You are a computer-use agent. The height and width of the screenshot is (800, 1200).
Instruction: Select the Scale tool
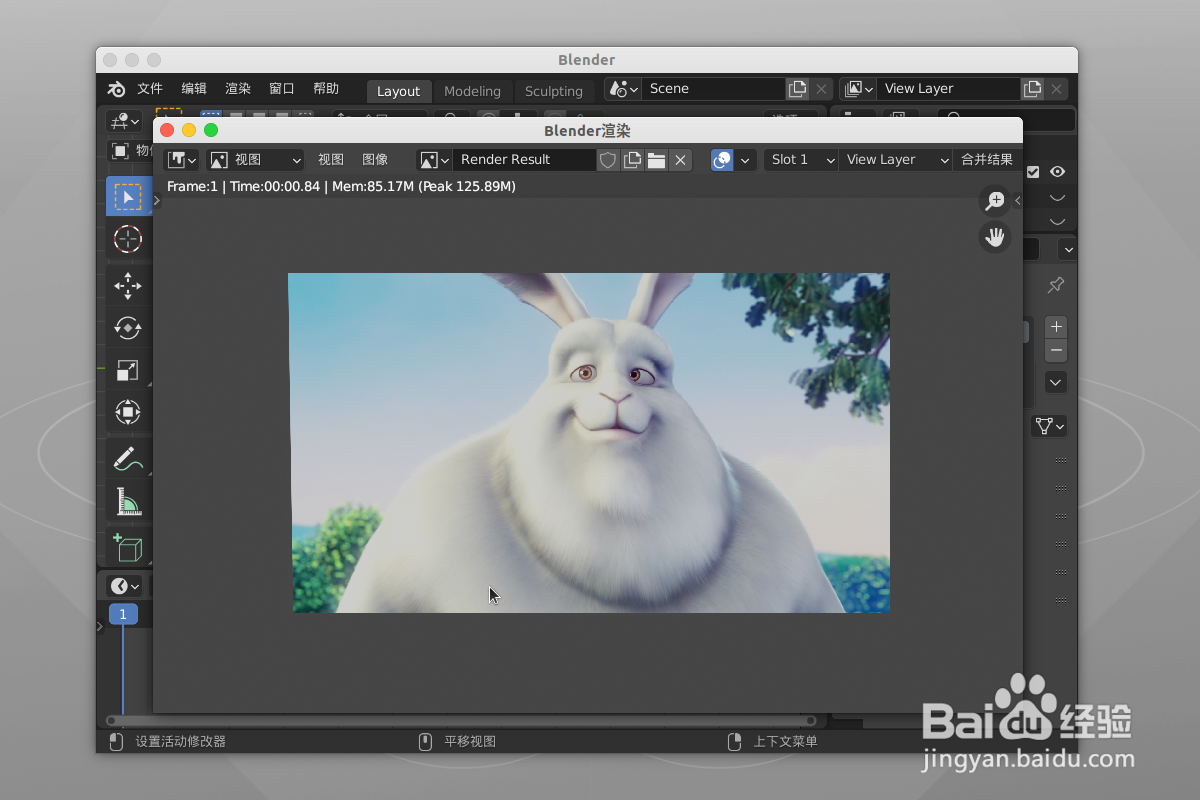tap(128, 371)
